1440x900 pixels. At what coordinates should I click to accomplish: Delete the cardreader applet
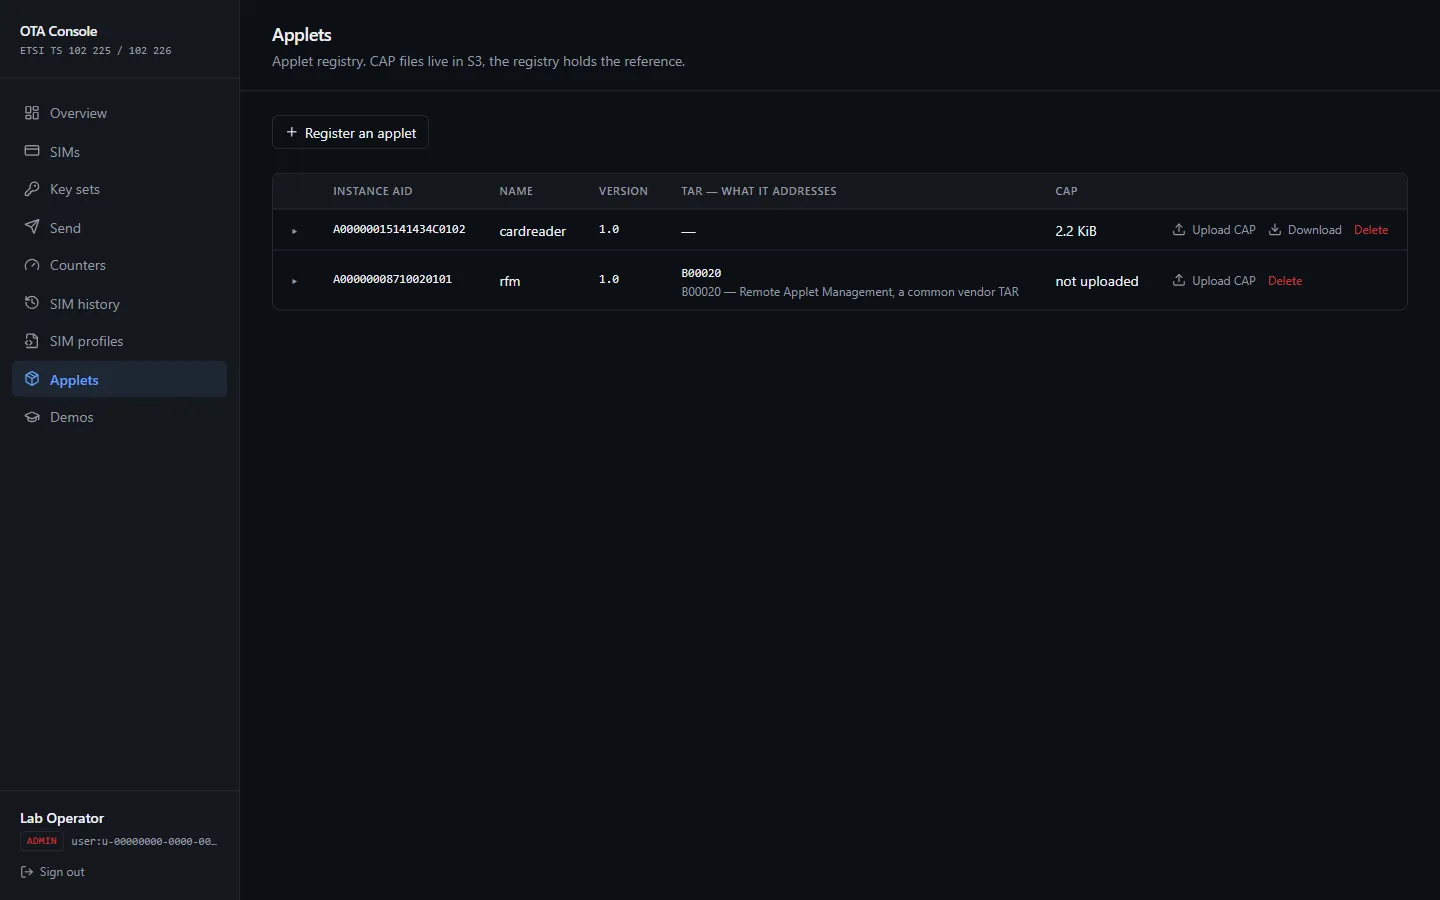pos(1371,230)
